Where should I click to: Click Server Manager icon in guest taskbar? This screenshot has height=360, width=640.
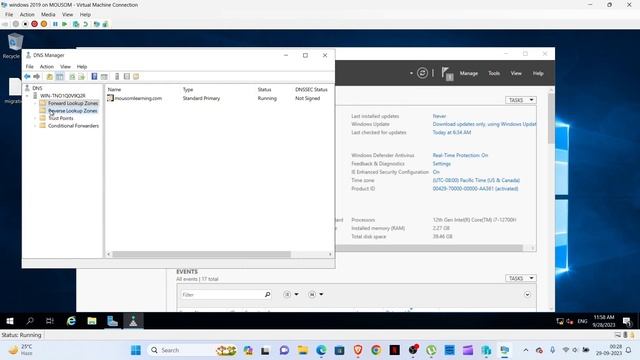(x=112, y=321)
